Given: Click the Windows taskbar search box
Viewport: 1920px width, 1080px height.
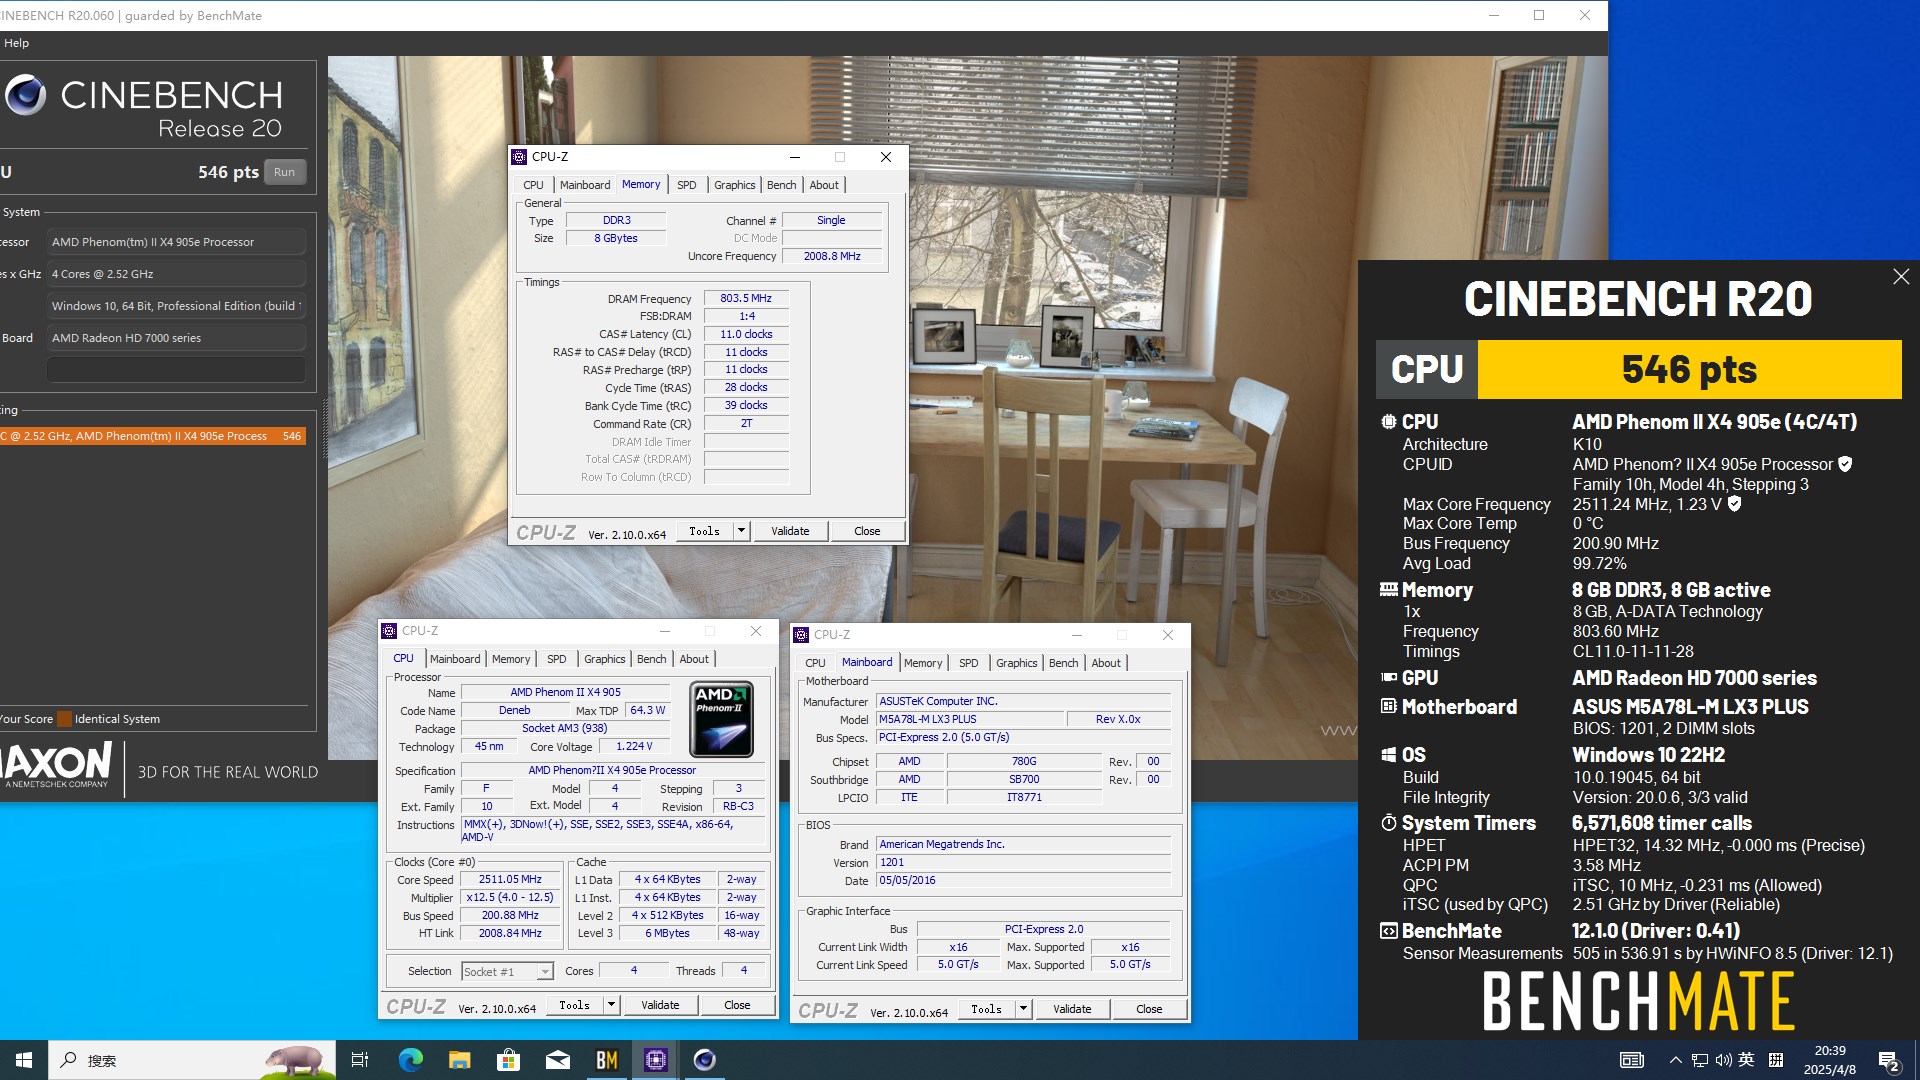Looking at the screenshot, I should pyautogui.click(x=192, y=1060).
